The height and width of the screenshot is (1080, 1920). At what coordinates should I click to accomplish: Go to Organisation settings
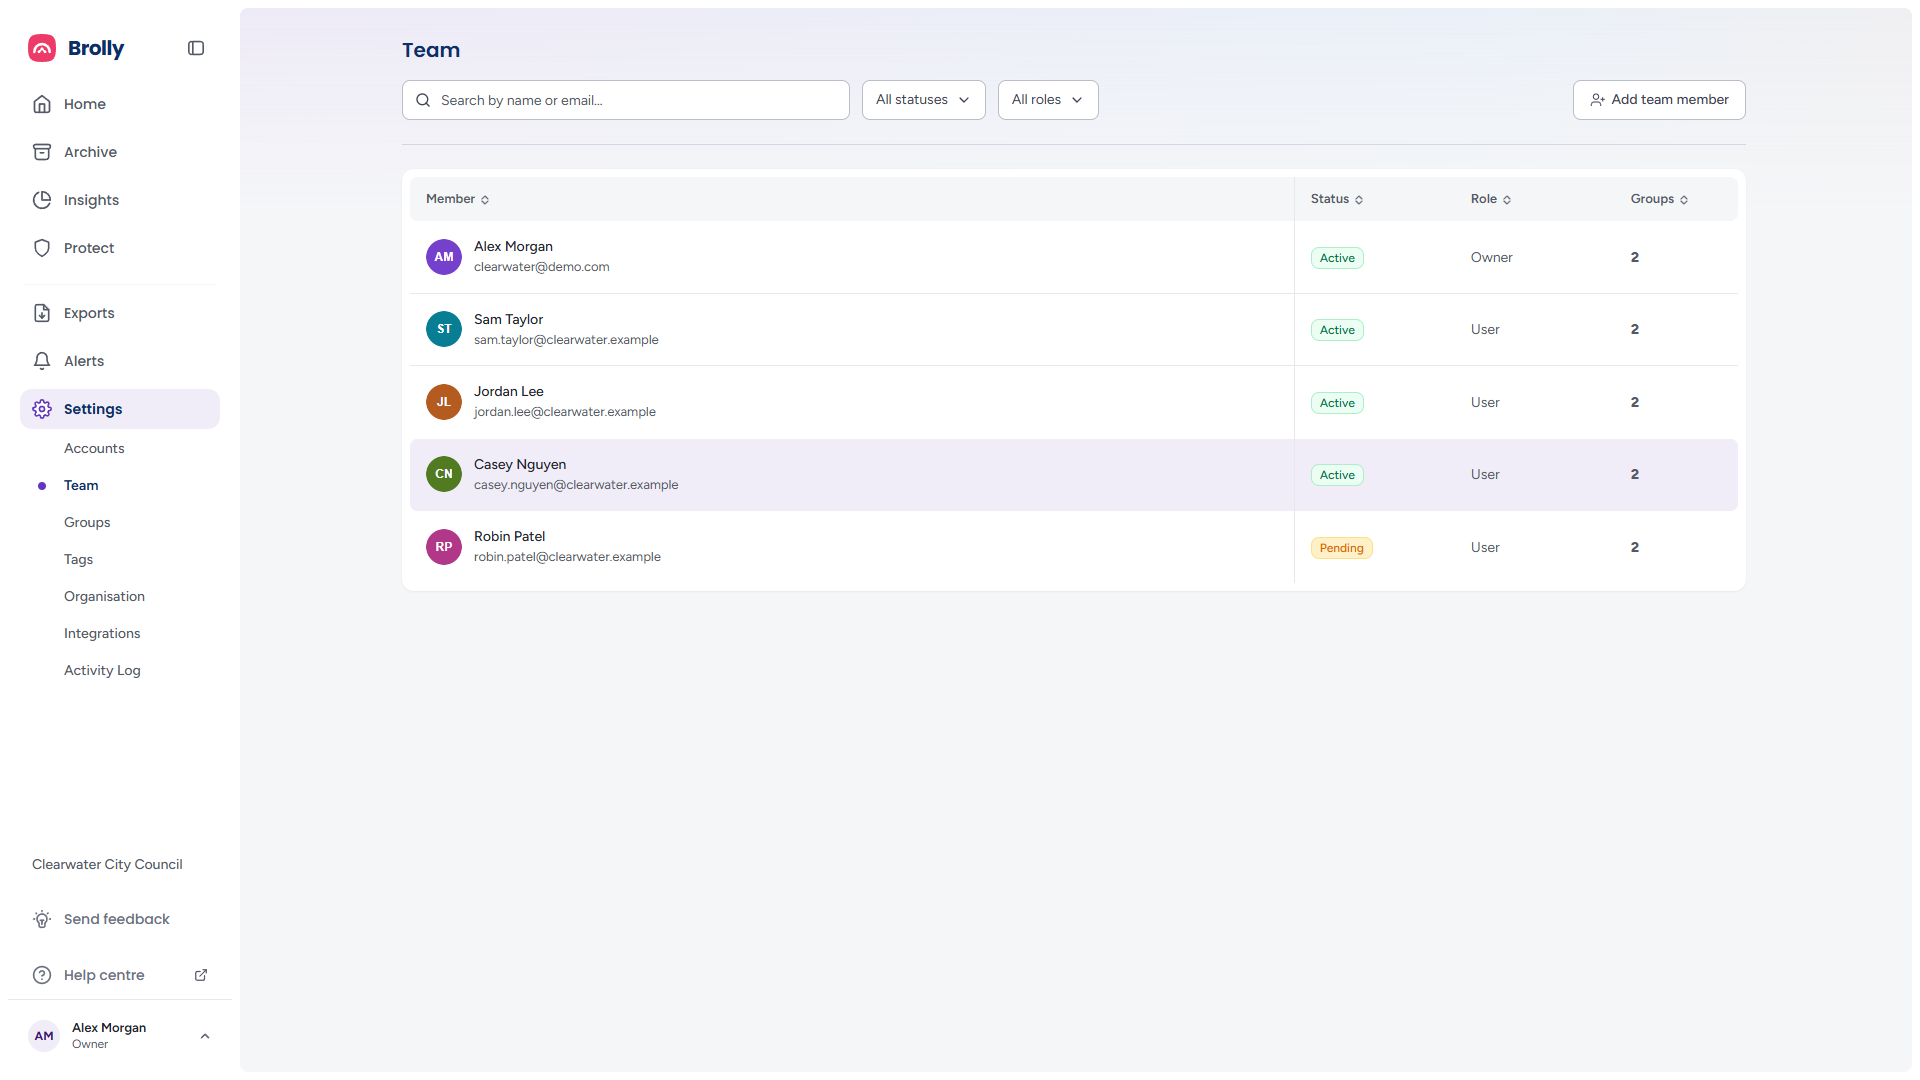[x=104, y=596]
